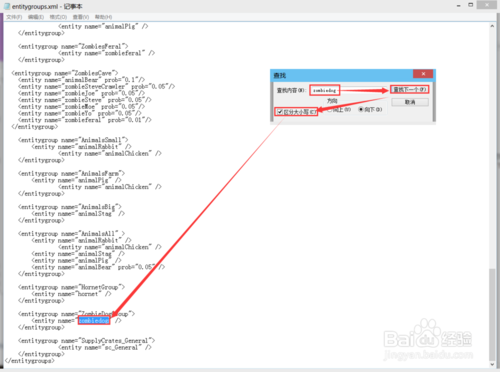Toggle 区分大小写 match case checkbox

point(280,112)
